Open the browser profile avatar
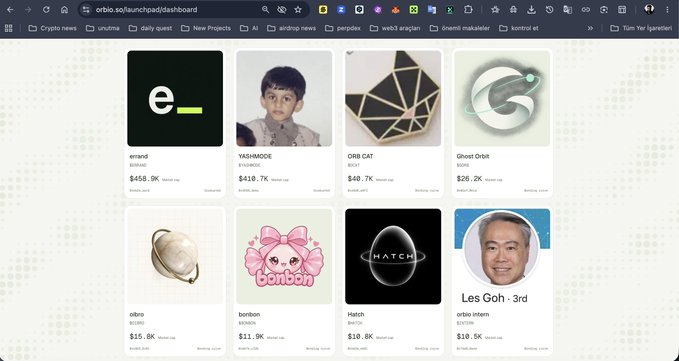 tap(649, 10)
